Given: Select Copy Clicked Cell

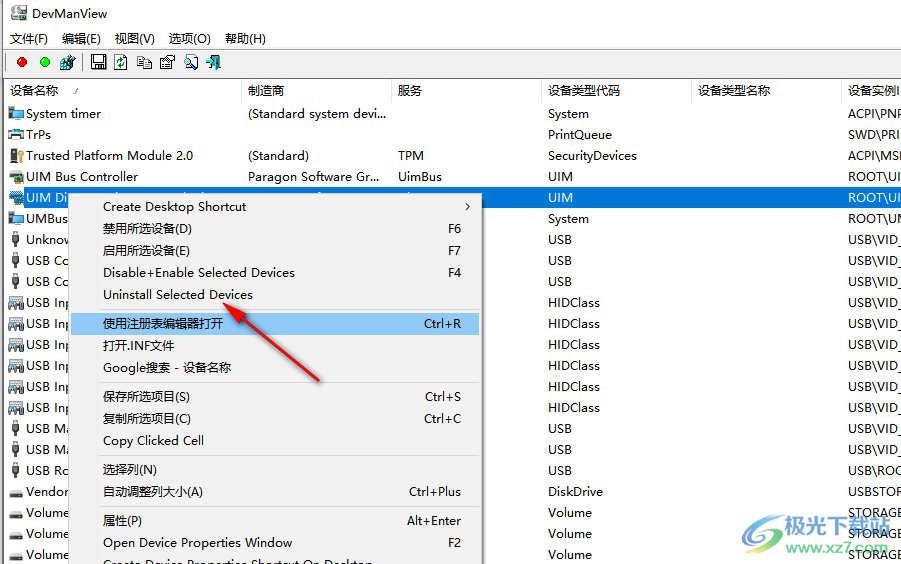Looking at the screenshot, I should point(275,440).
